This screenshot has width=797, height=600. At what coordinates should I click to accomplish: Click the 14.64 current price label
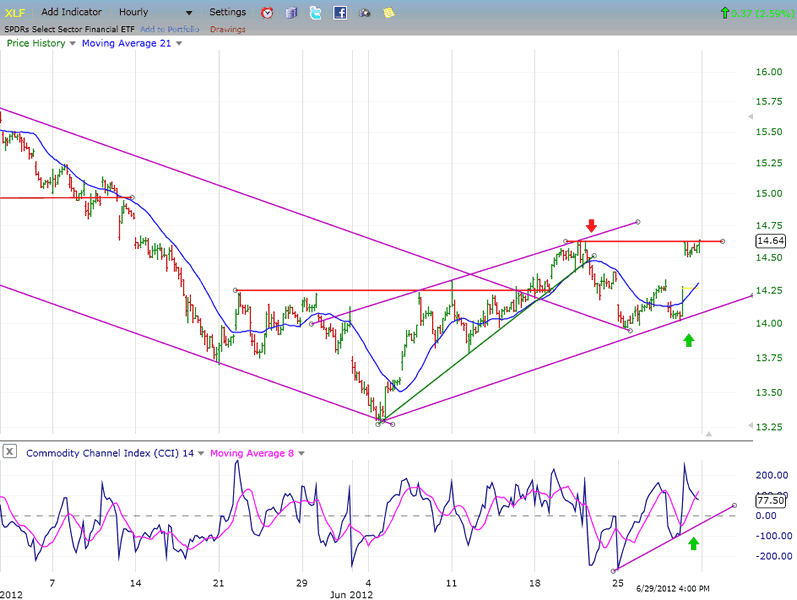771,241
